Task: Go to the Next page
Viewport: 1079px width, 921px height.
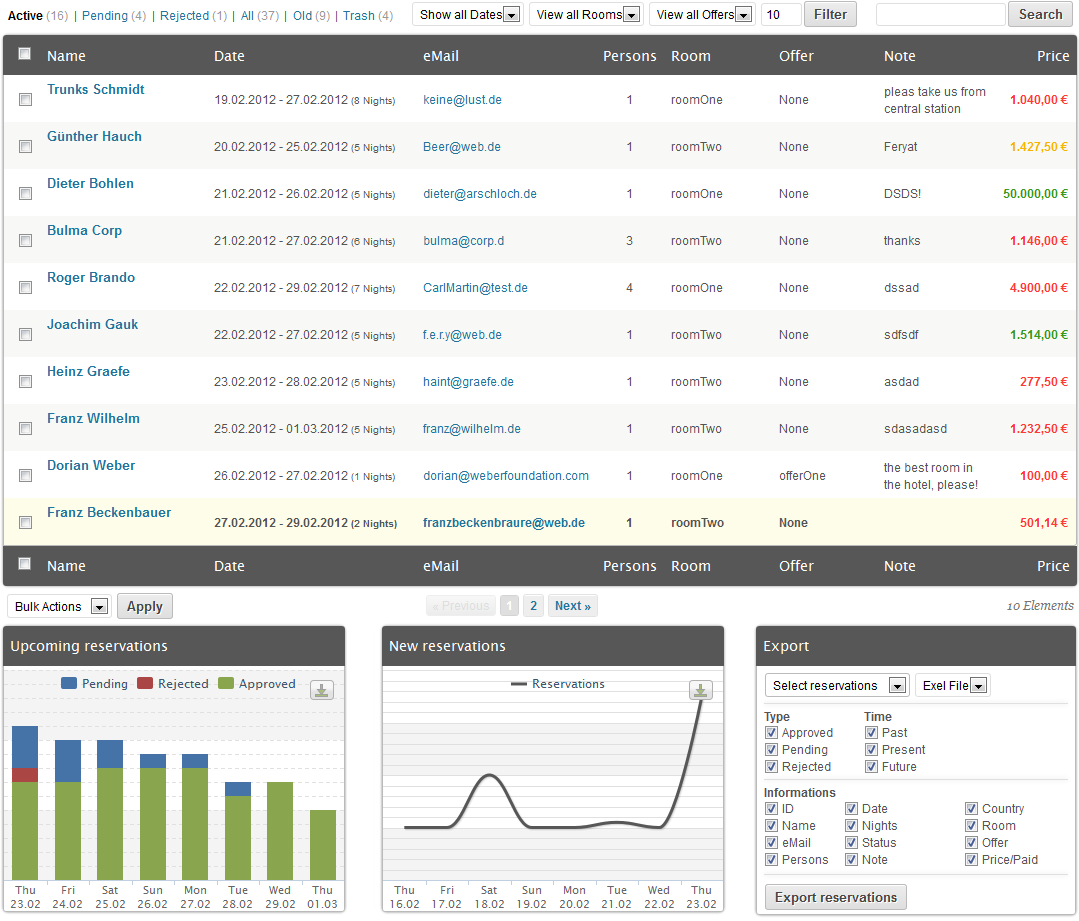Action: [572, 606]
